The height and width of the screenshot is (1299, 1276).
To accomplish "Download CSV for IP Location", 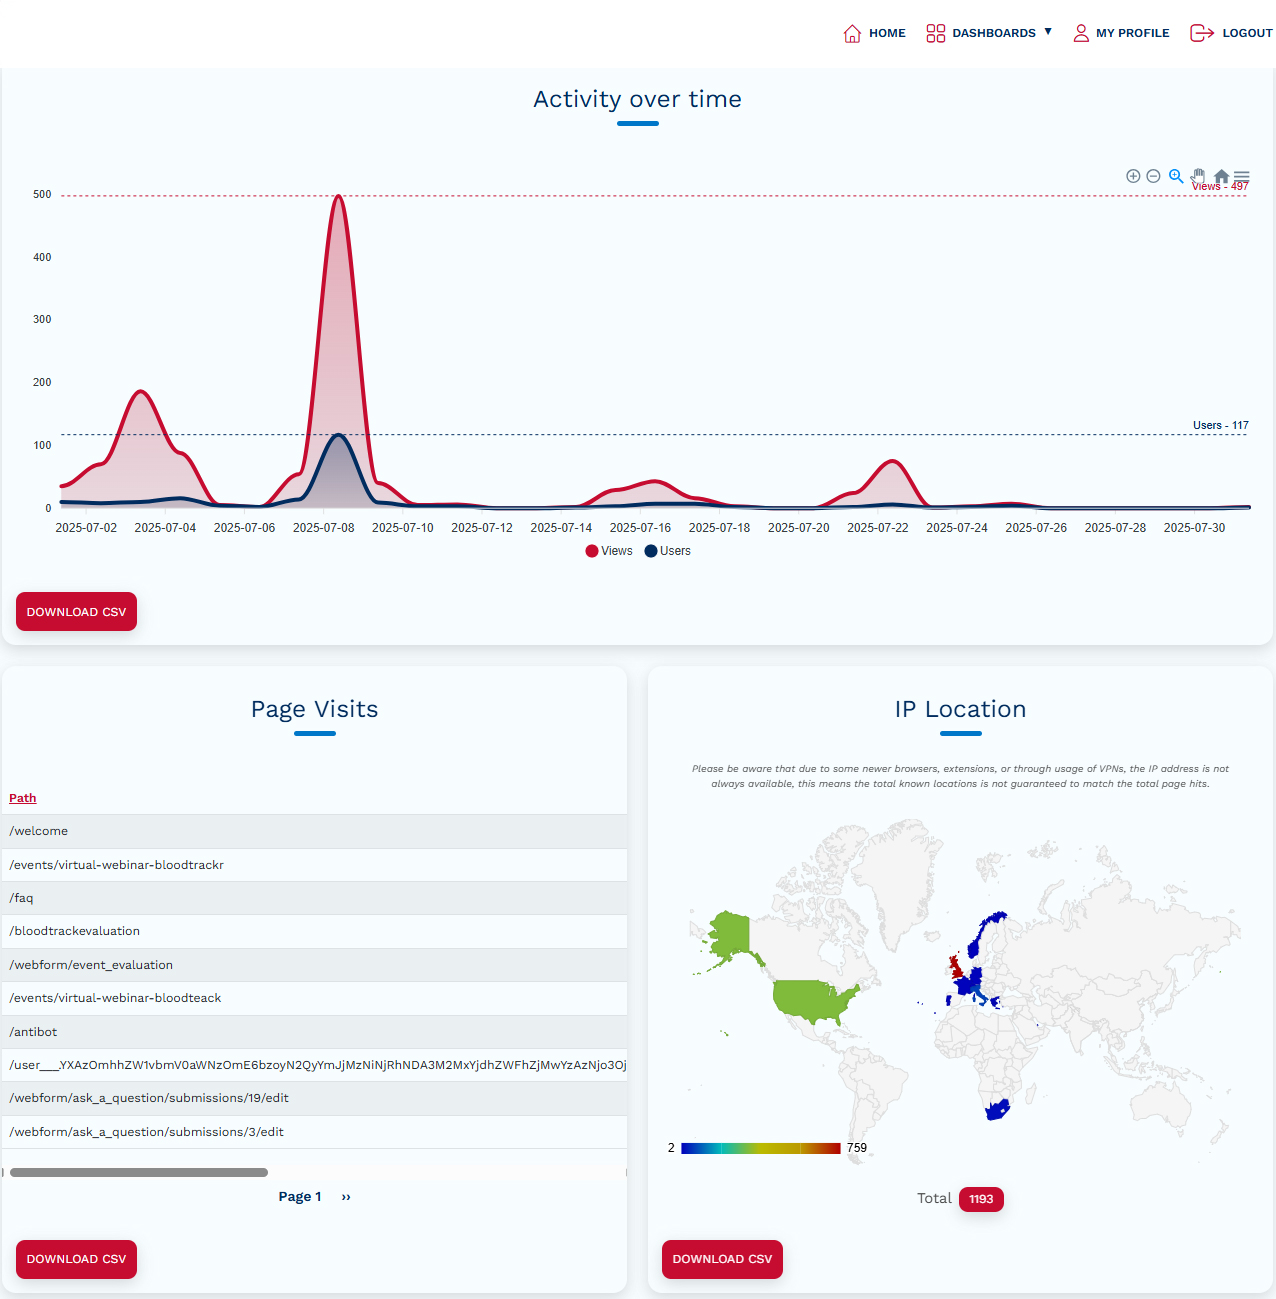I will [722, 1259].
